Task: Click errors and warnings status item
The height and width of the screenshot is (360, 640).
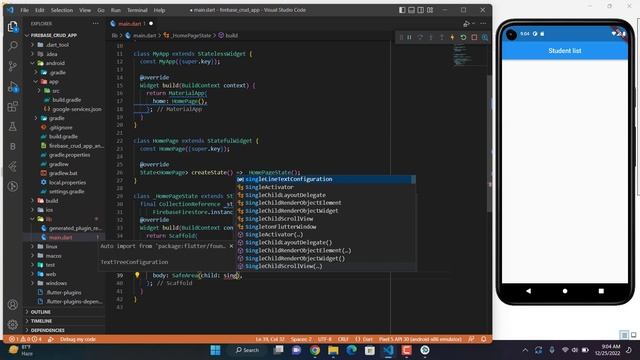Action: (26, 339)
